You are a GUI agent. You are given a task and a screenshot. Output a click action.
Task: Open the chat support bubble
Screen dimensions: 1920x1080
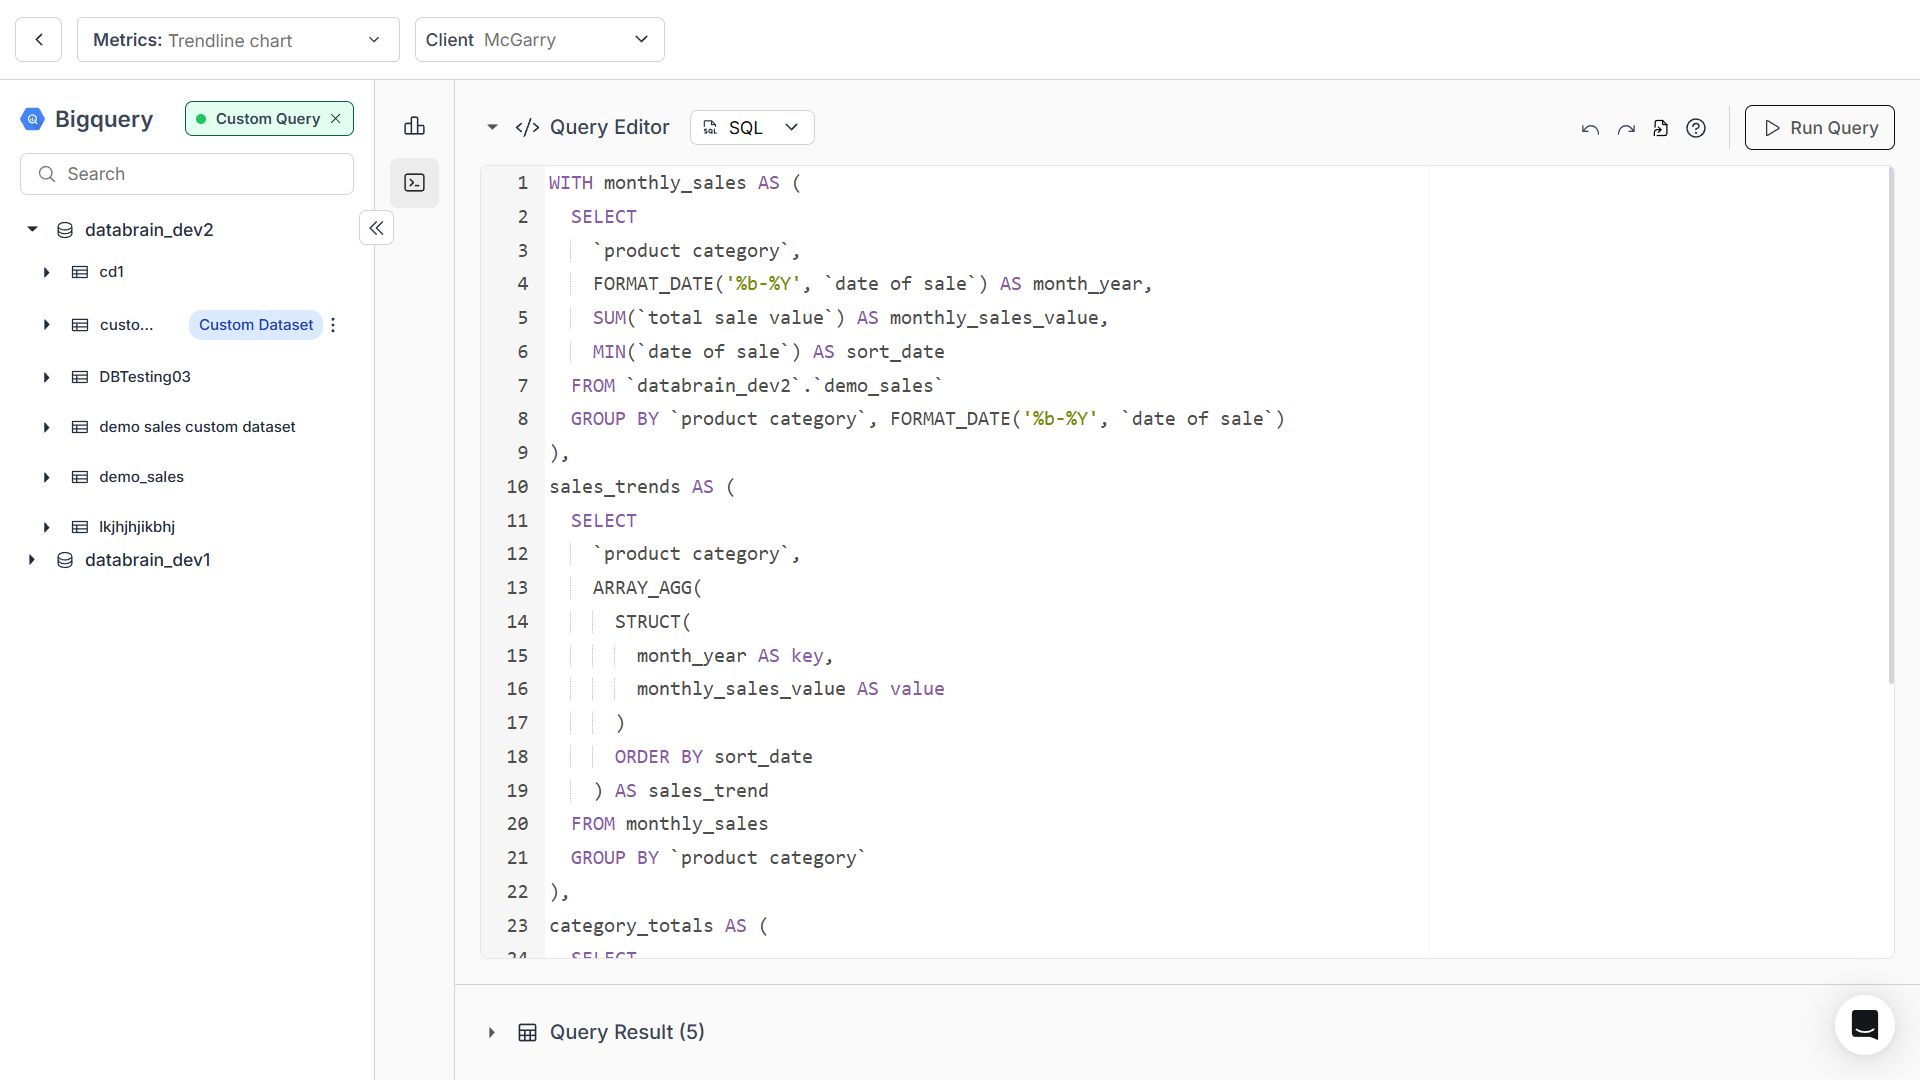[x=1864, y=1025]
